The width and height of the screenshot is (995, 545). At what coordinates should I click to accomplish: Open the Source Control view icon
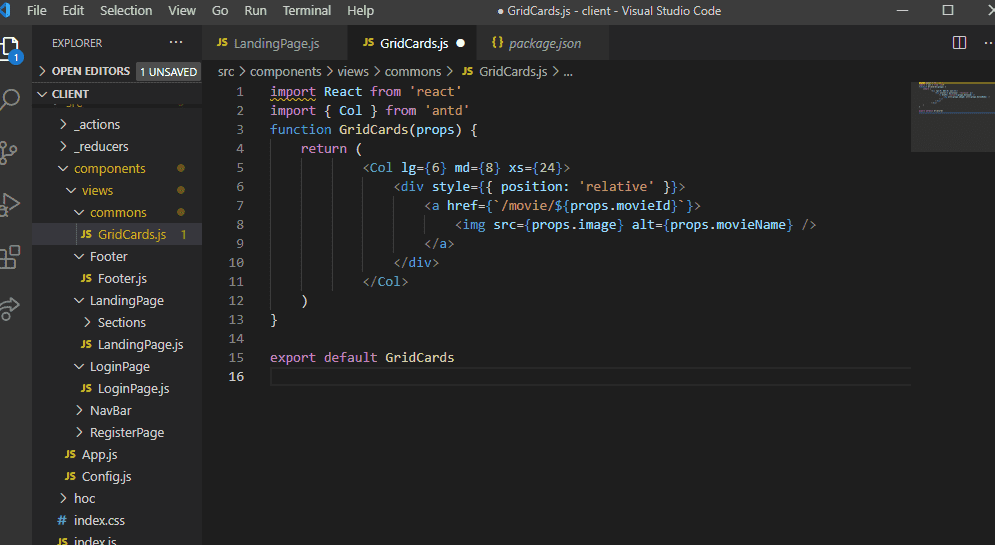coord(11,152)
